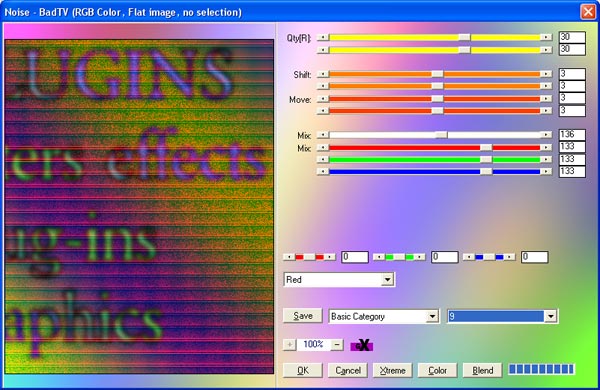Viewport: 600px width, 390px height.
Task: Click the Blend button
Action: point(483,370)
